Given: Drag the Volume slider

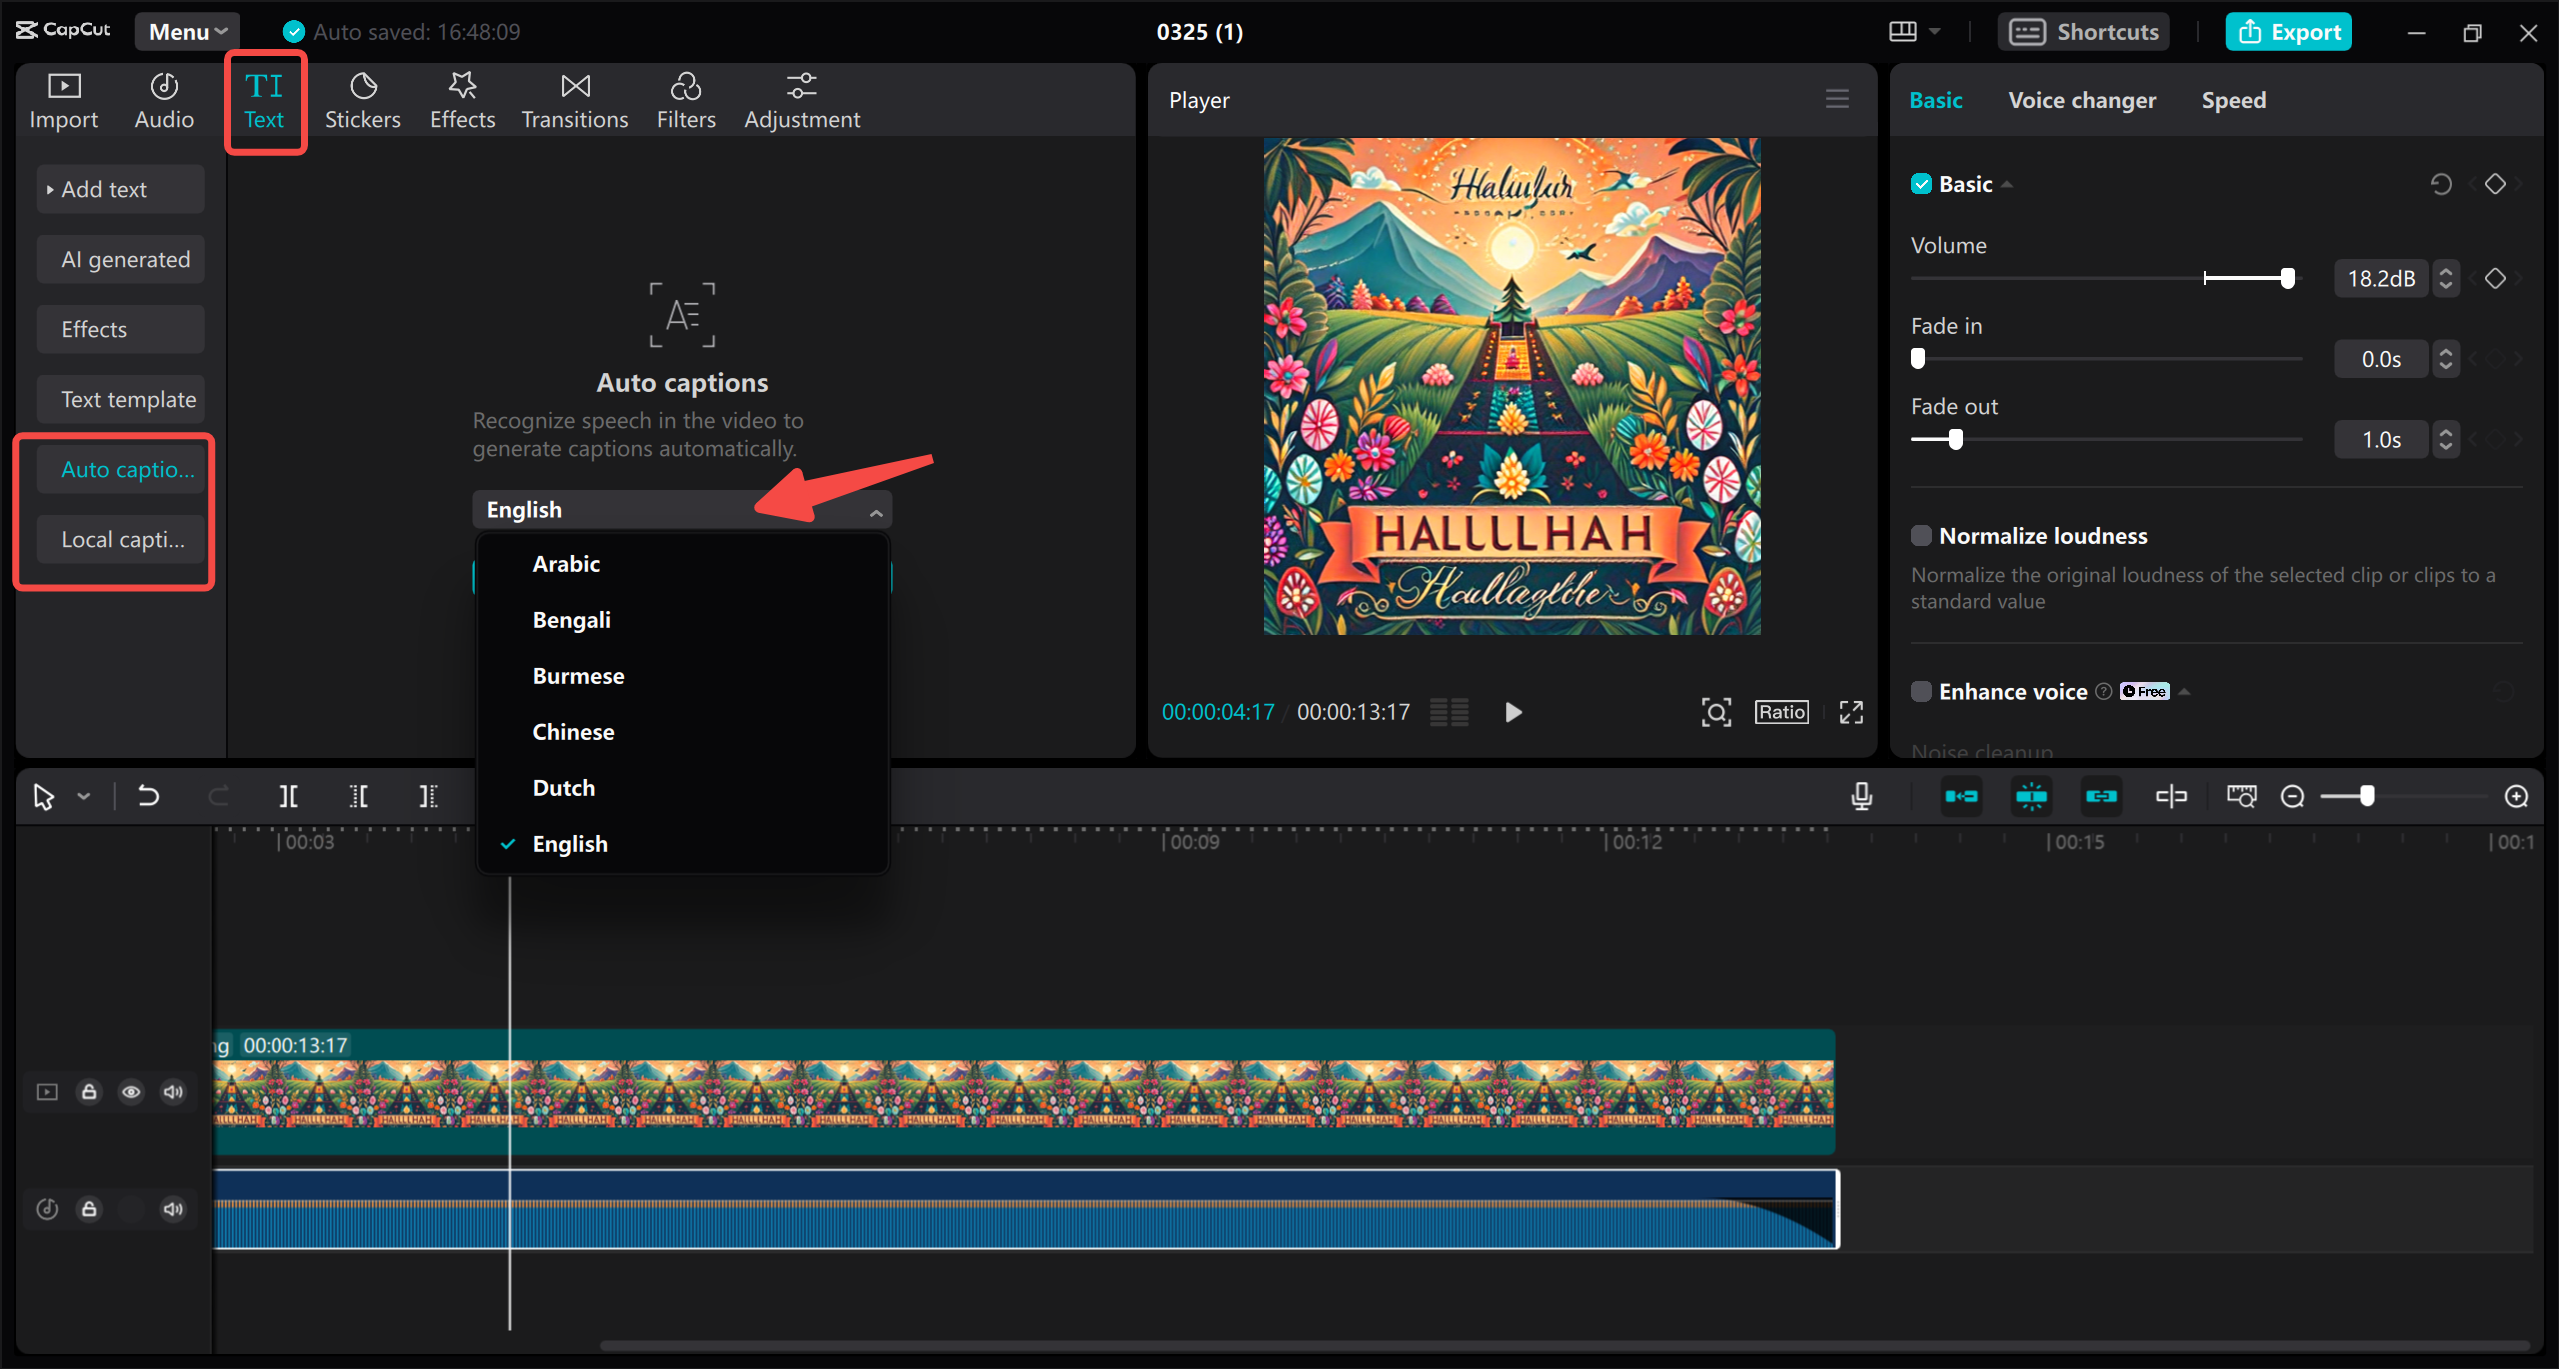Looking at the screenshot, I should [2288, 278].
